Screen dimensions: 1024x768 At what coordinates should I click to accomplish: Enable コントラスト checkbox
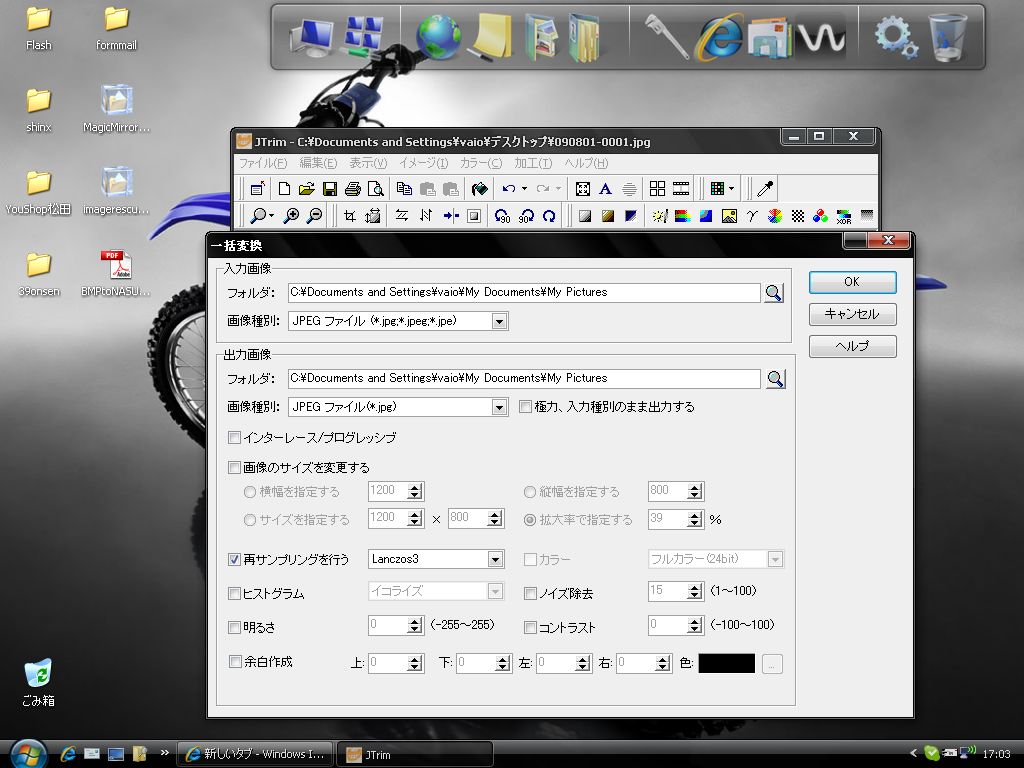click(530, 627)
